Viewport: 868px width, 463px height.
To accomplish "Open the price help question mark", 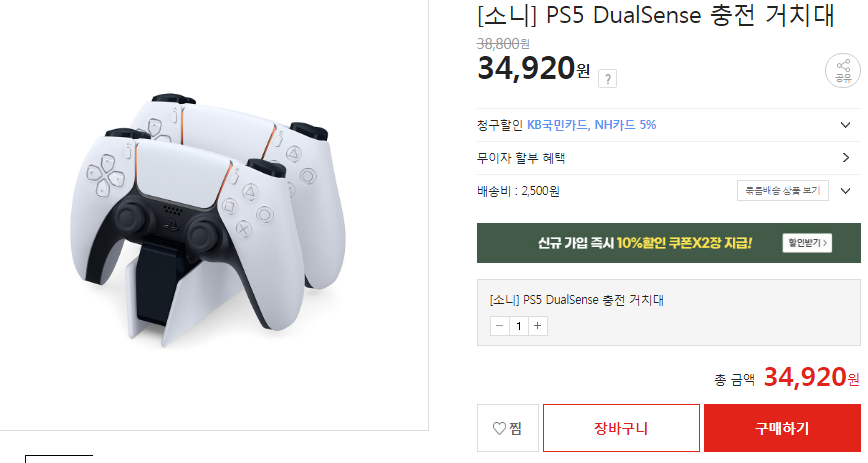I will (x=607, y=79).
